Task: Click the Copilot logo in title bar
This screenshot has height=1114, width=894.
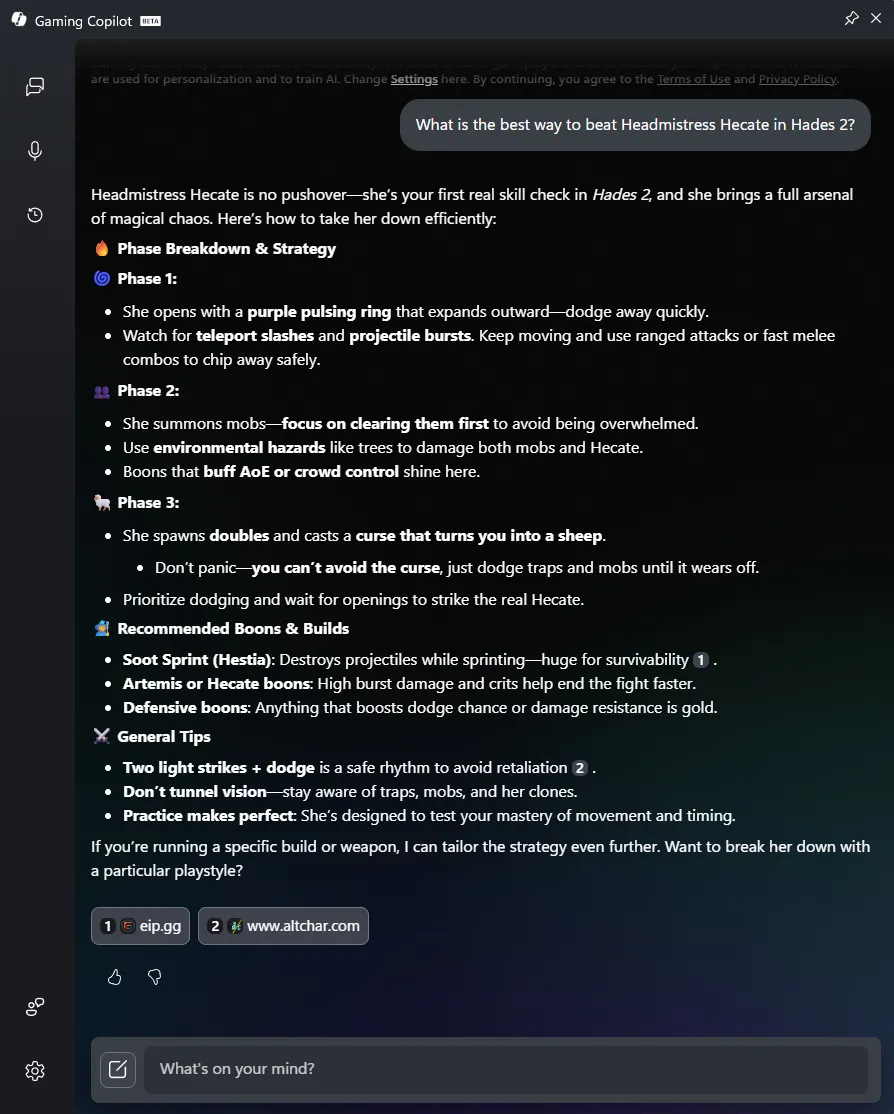Action: 19,20
